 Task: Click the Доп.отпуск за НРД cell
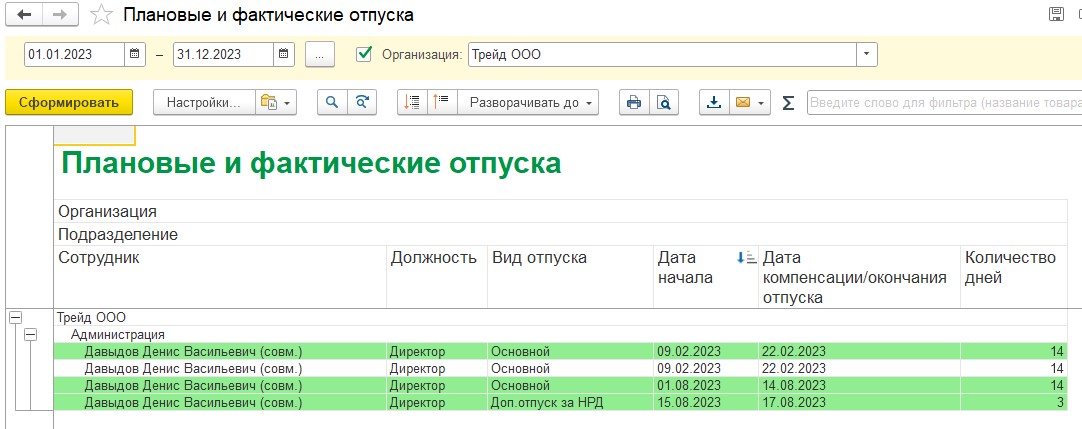570,402
